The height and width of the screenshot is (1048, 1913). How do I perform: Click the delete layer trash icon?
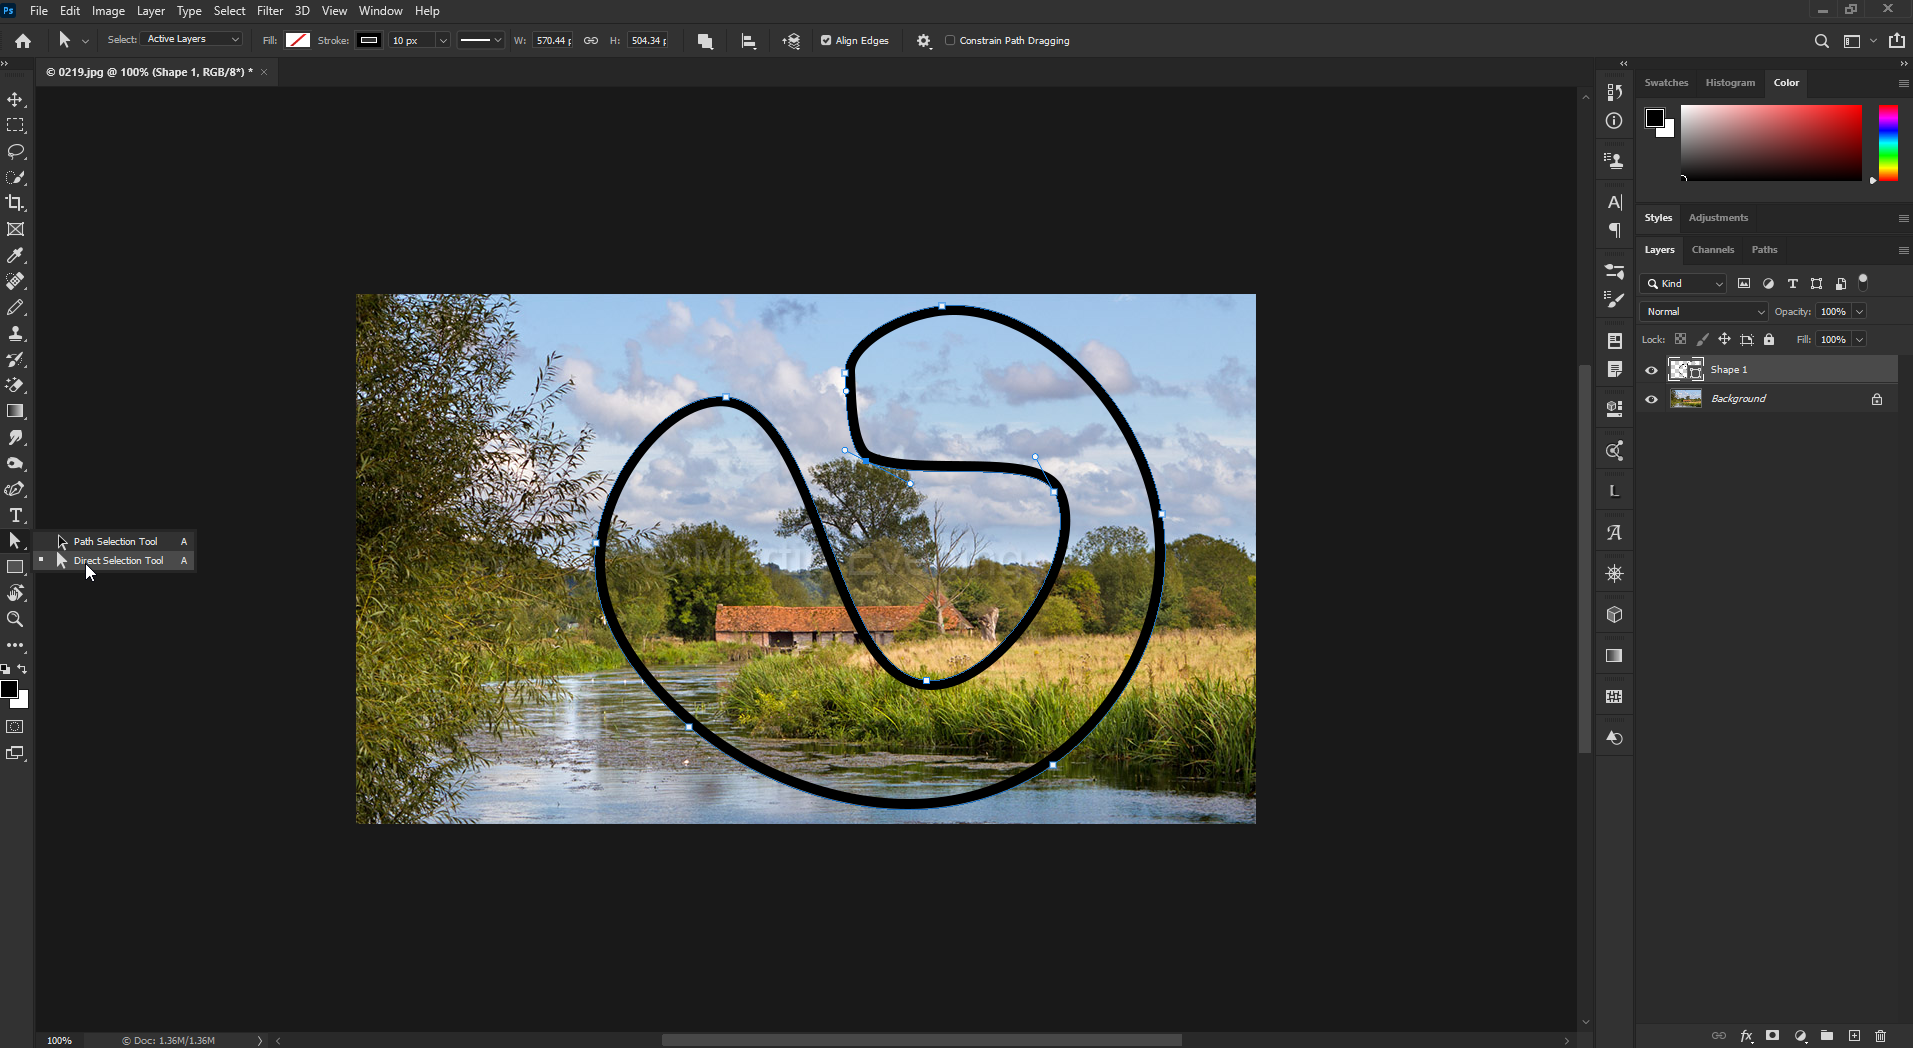click(1881, 1036)
